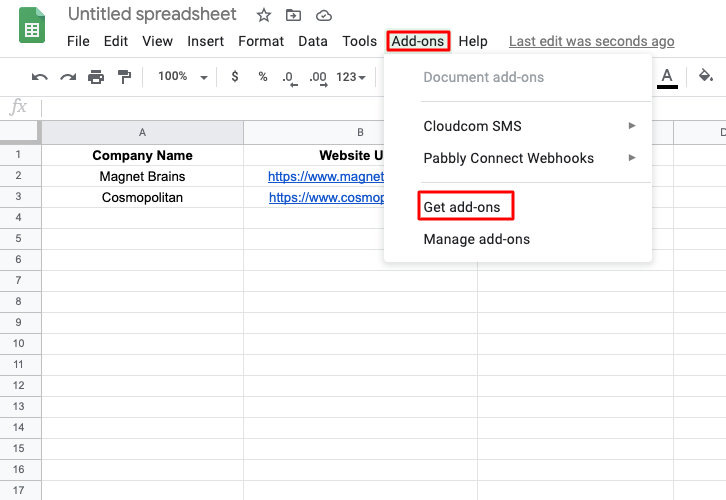This screenshot has height=500, width=726.
Task: Open the File menu
Action: pos(78,41)
